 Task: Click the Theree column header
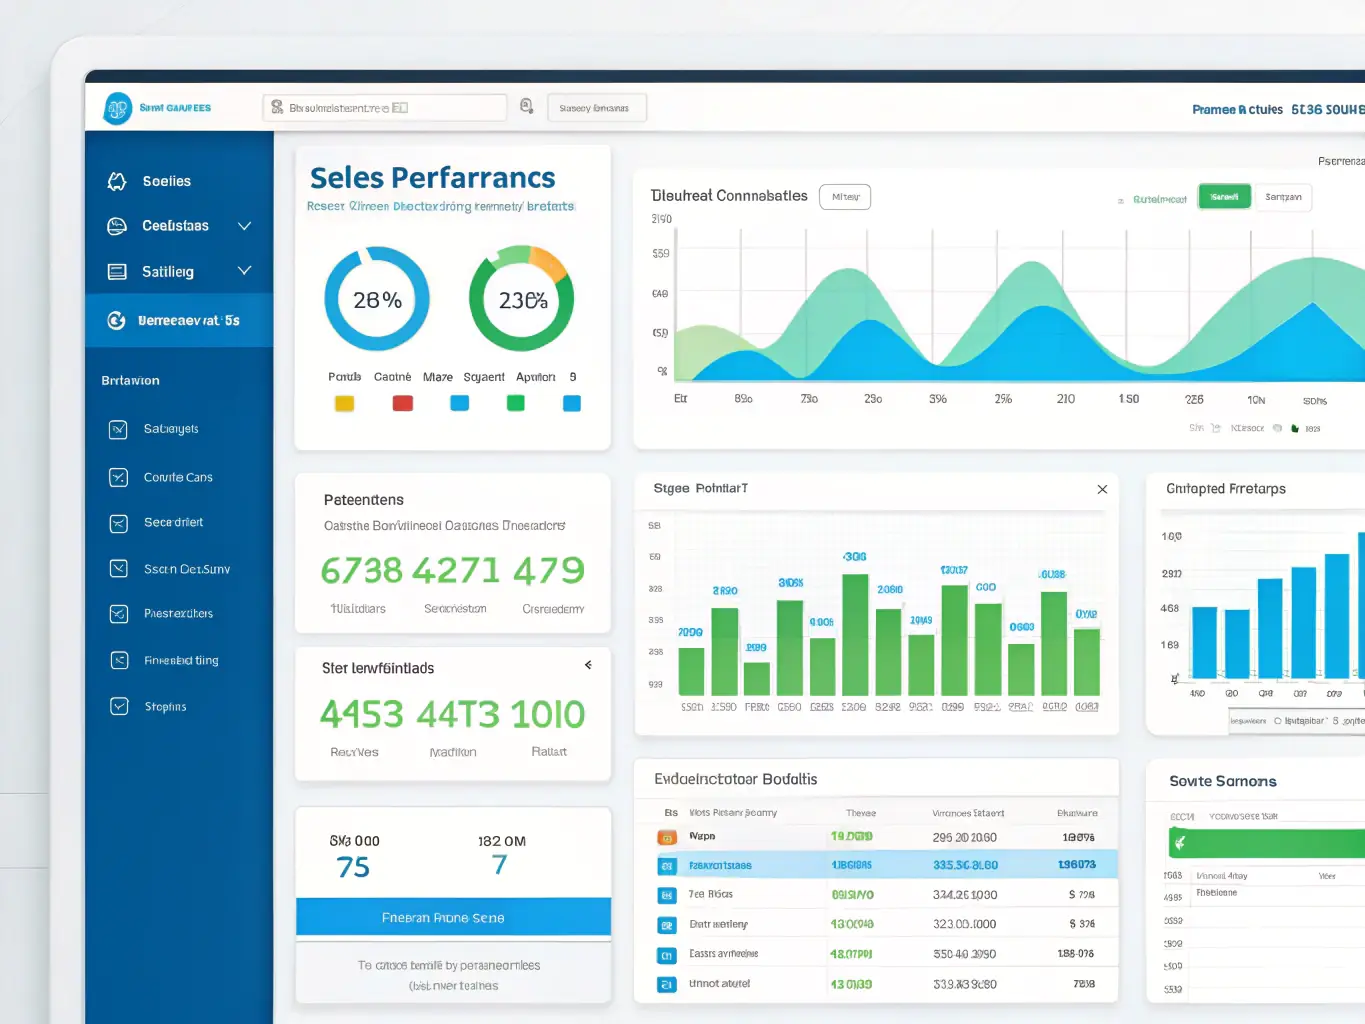pos(860,813)
